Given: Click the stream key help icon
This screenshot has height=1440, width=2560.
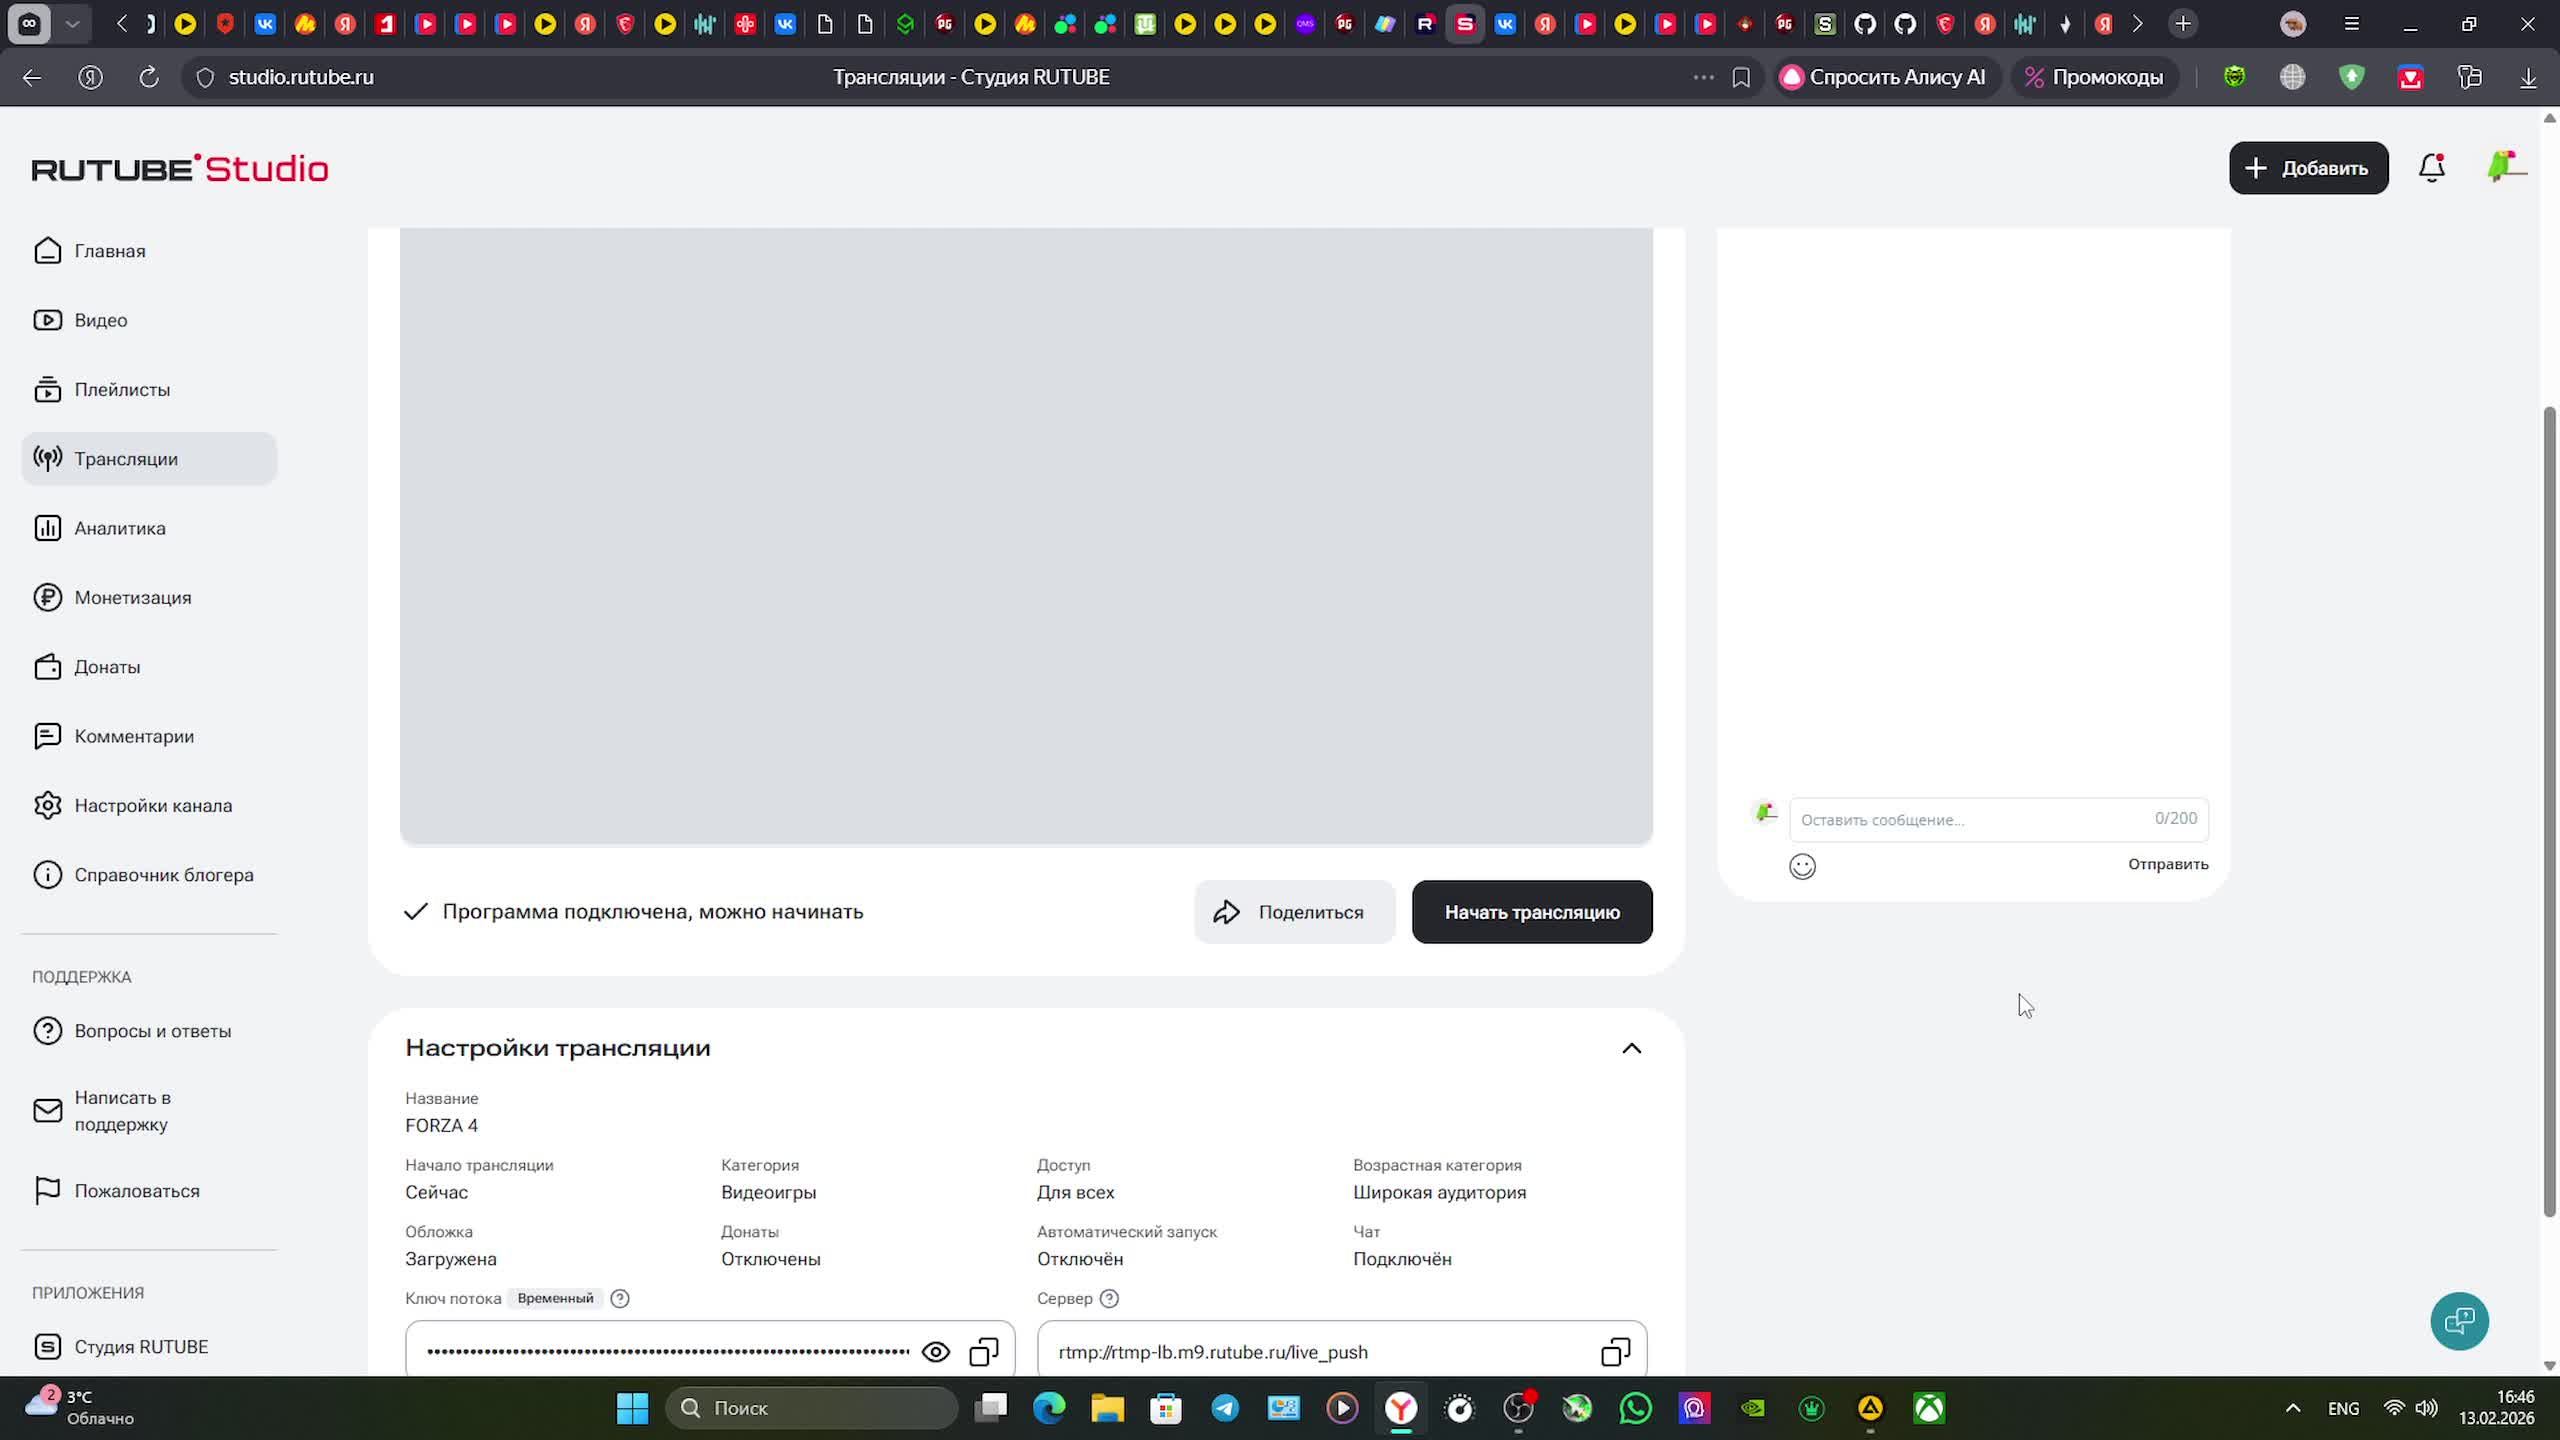Looking at the screenshot, I should pyautogui.click(x=620, y=1298).
